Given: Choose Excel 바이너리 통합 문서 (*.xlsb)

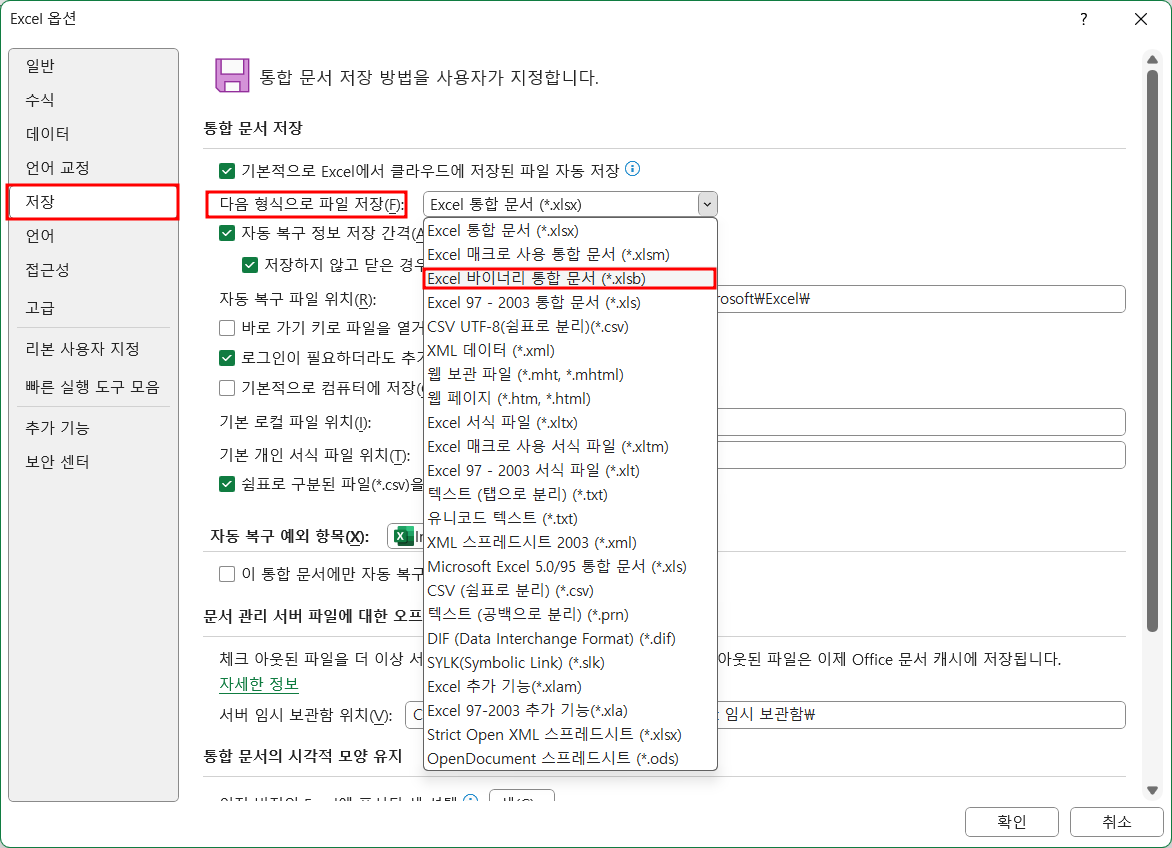Looking at the screenshot, I should 570,279.
